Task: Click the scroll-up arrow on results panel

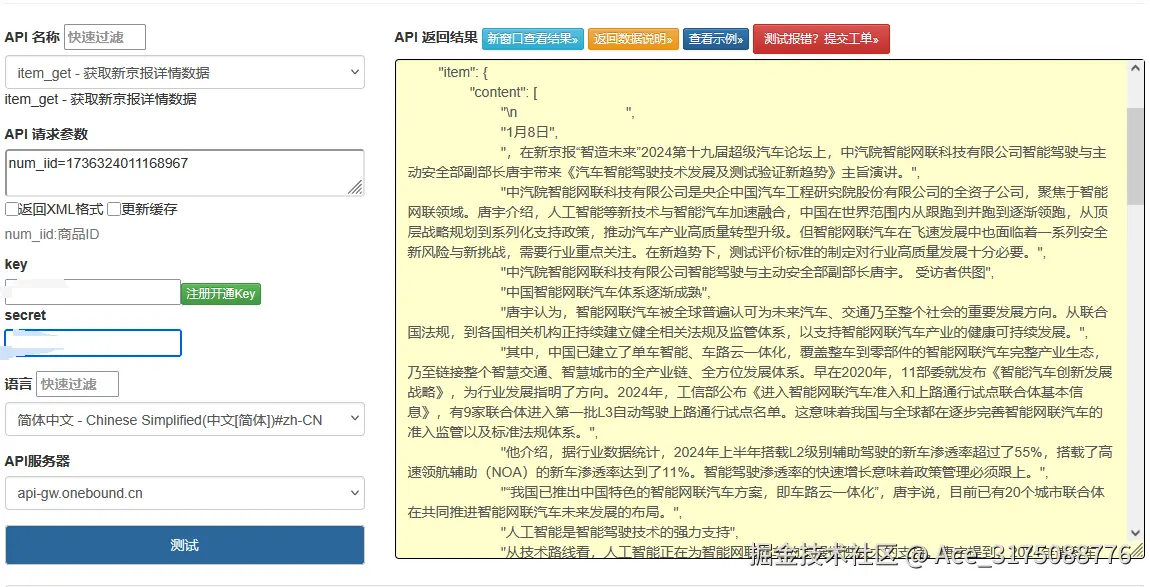Action: (x=1134, y=69)
